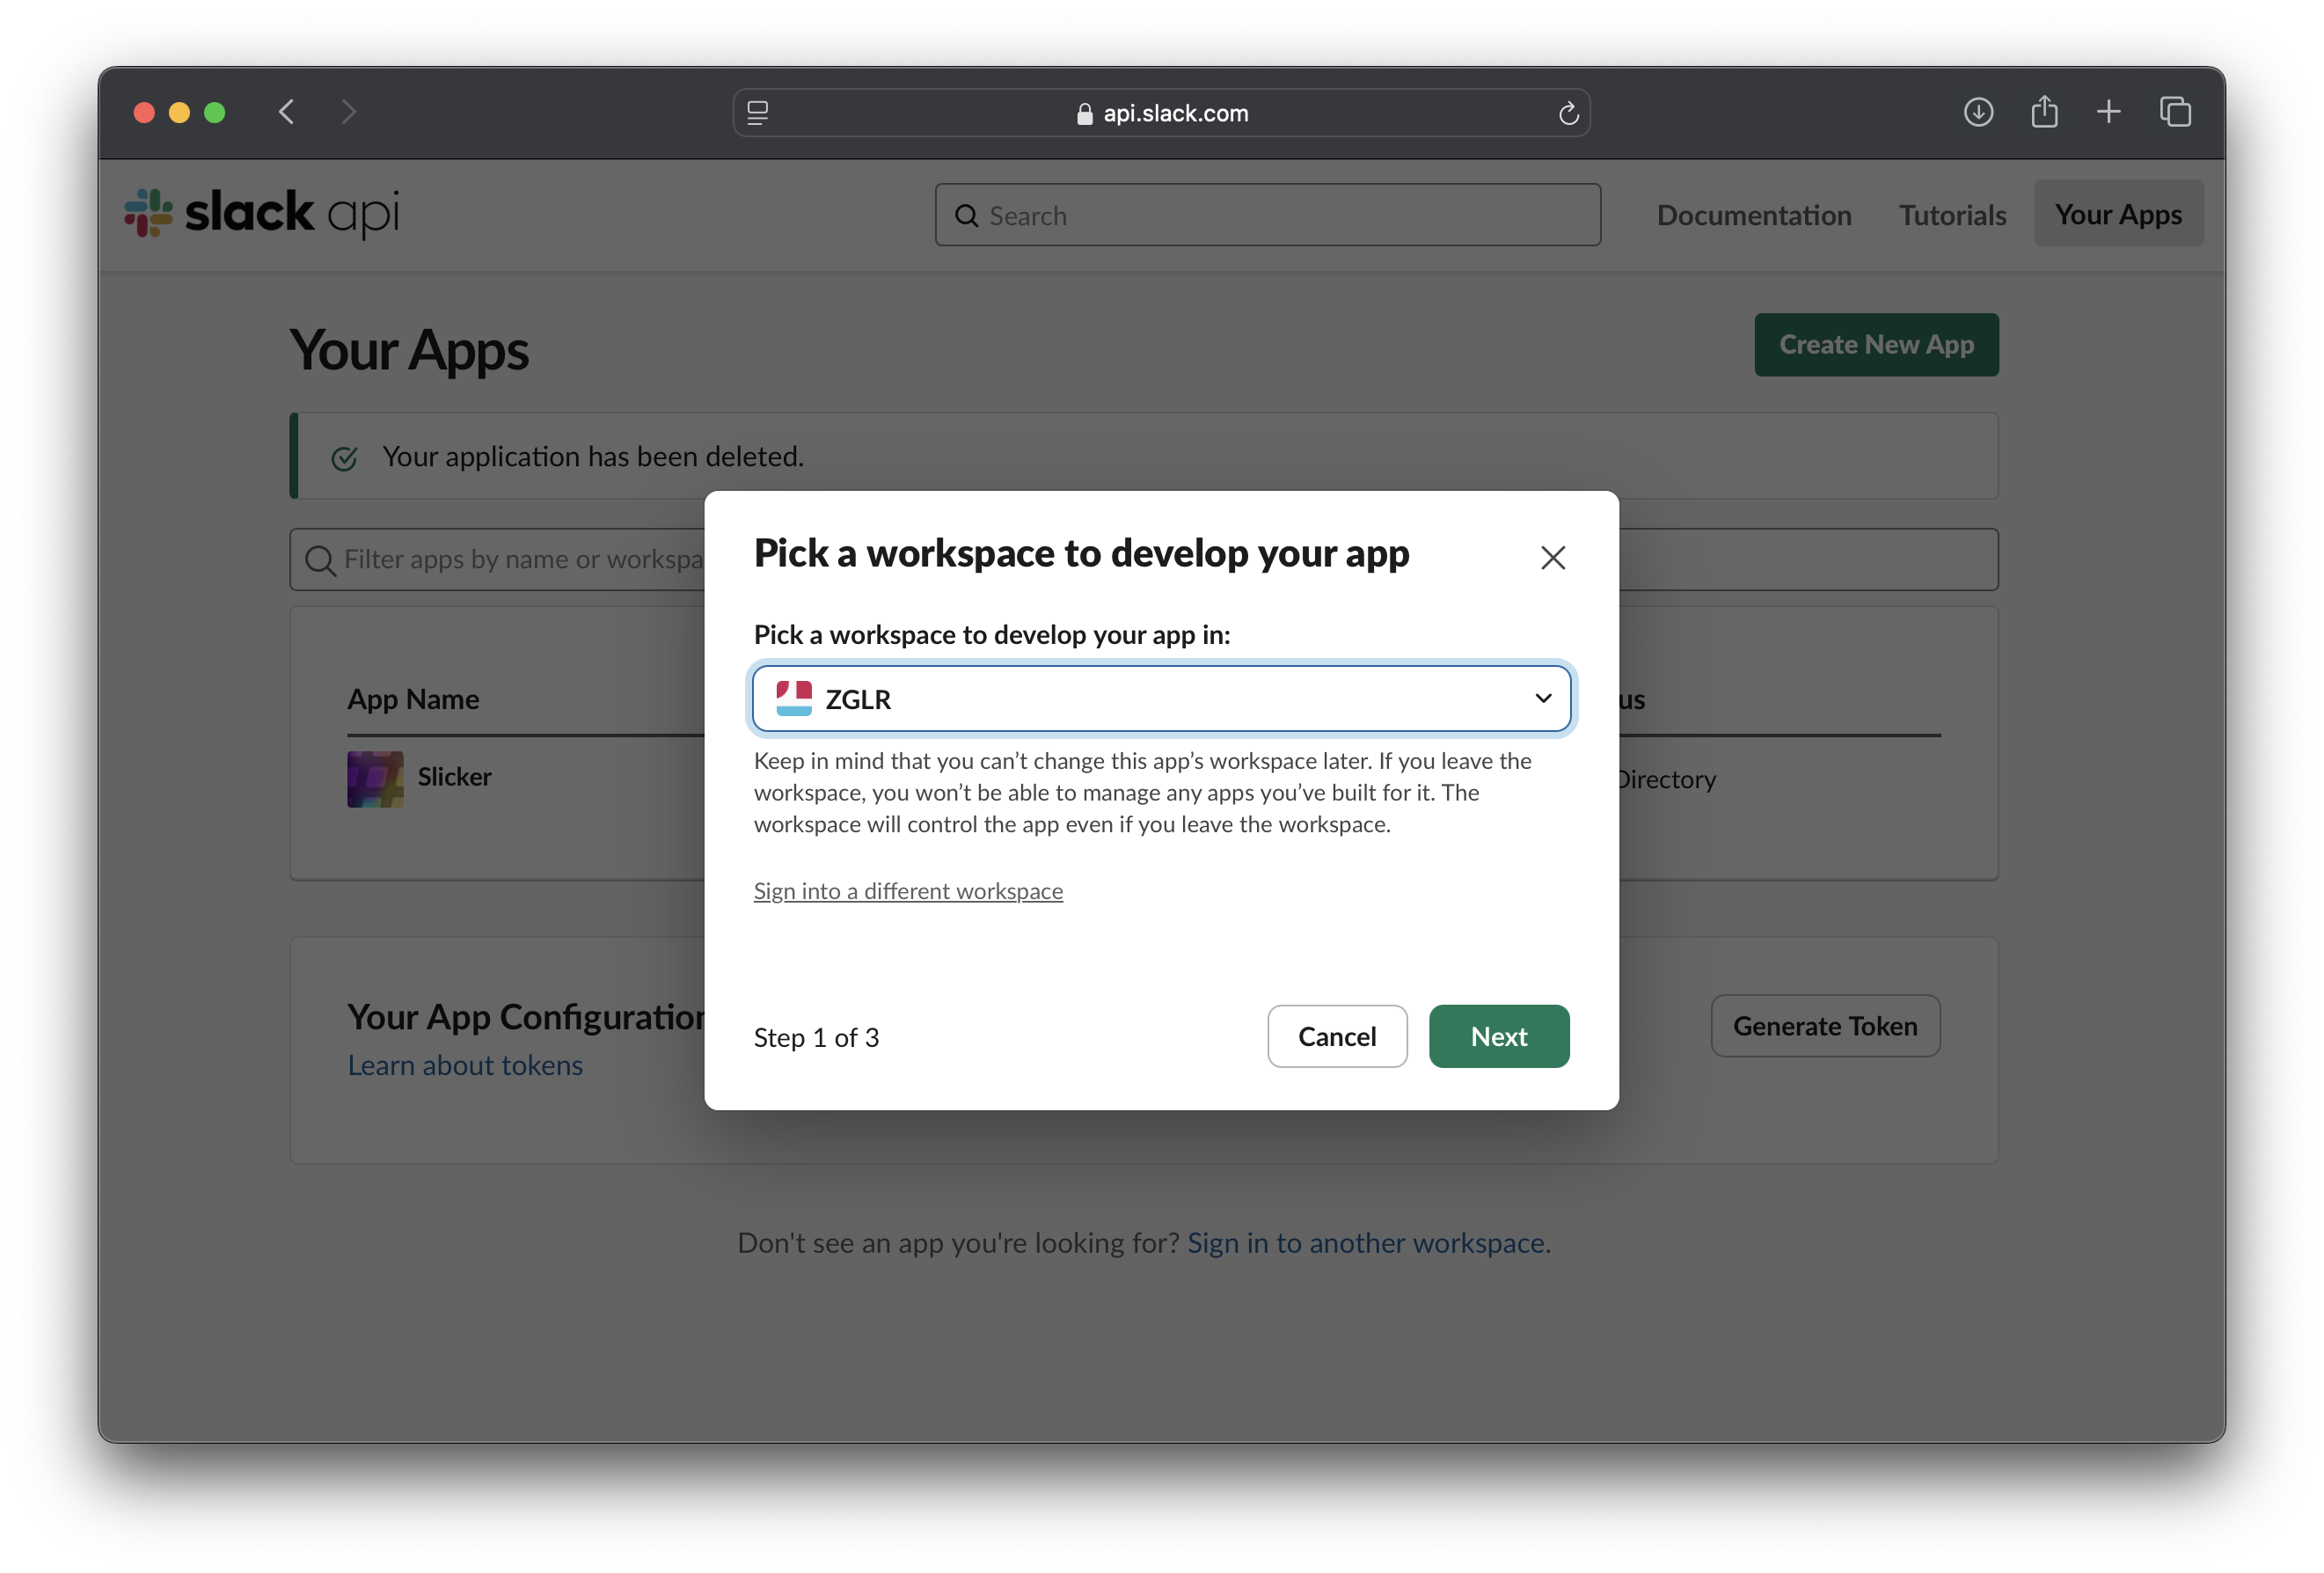Image resolution: width=2324 pixels, height=1573 pixels.
Task: Open a new tab with plus icon
Action: pos(2108,112)
